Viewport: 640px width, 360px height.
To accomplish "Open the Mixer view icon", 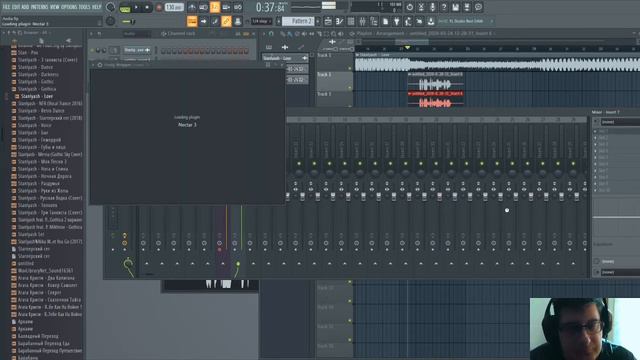I will point(362,21).
